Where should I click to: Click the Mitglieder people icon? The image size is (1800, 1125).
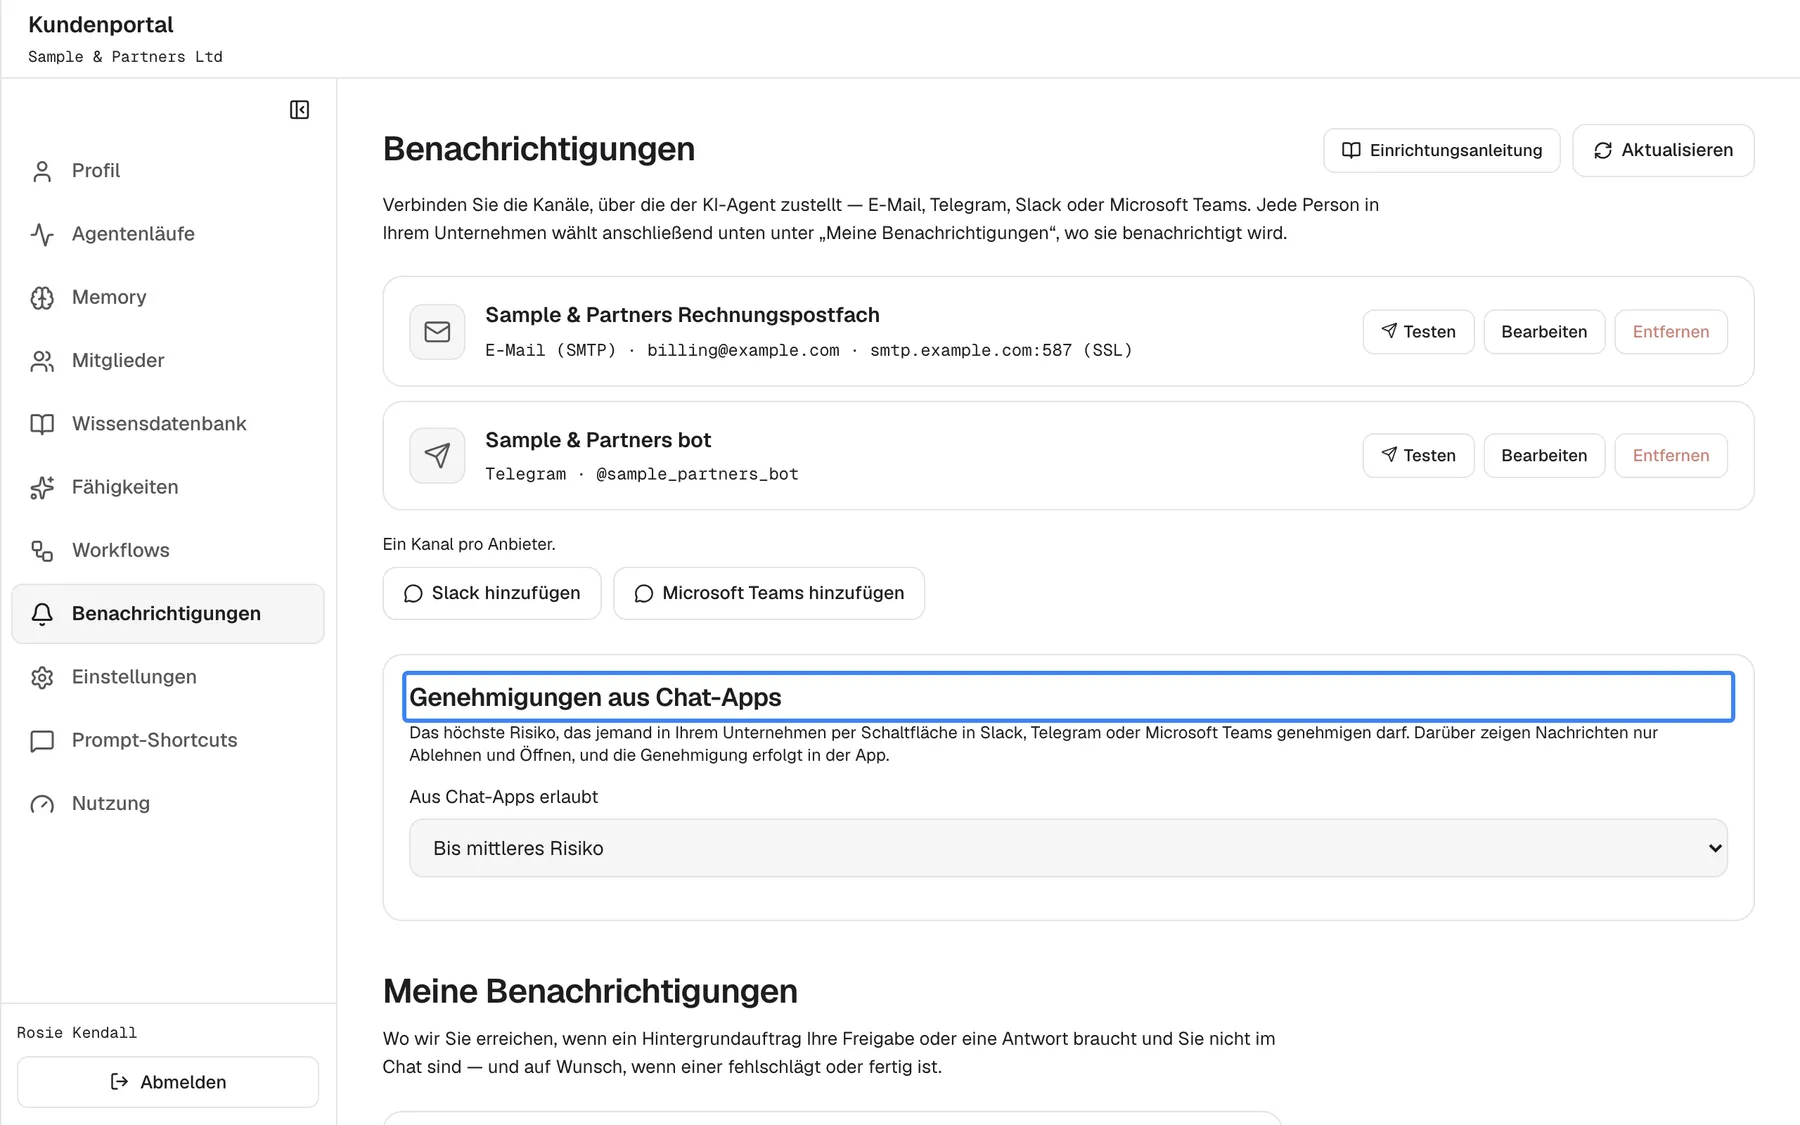click(42, 361)
